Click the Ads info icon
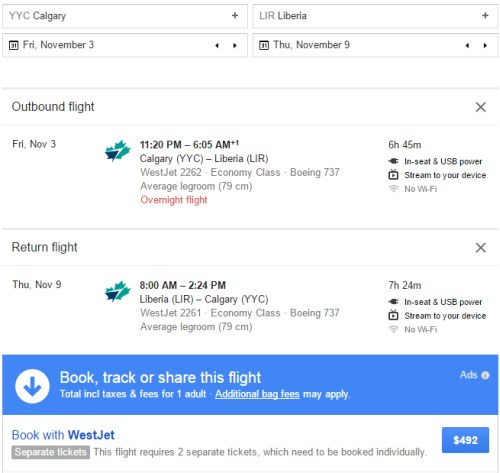 485,375
